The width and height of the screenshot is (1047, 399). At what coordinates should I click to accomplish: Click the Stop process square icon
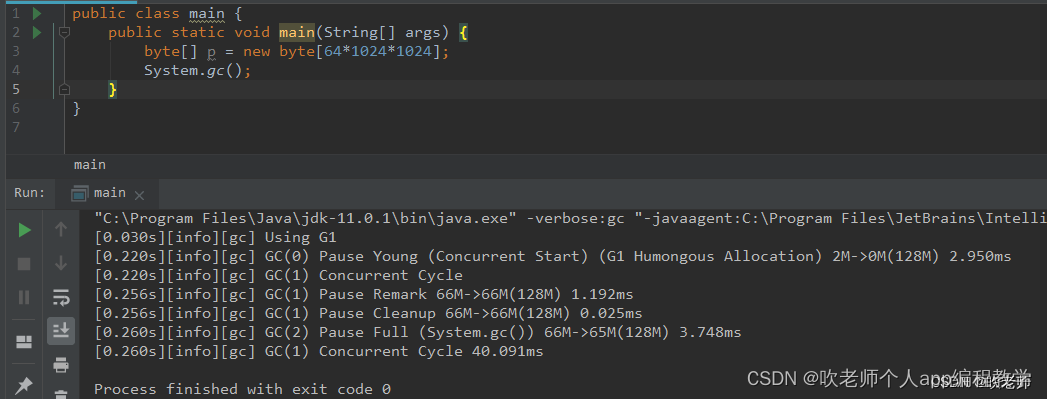point(25,264)
